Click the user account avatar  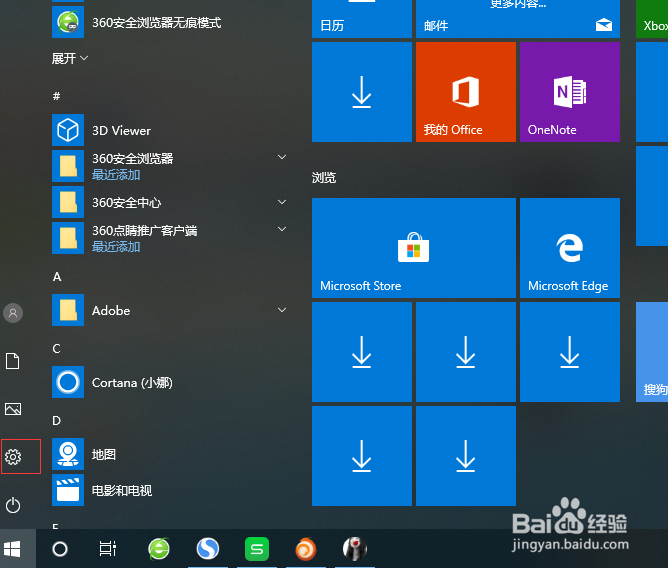13,313
